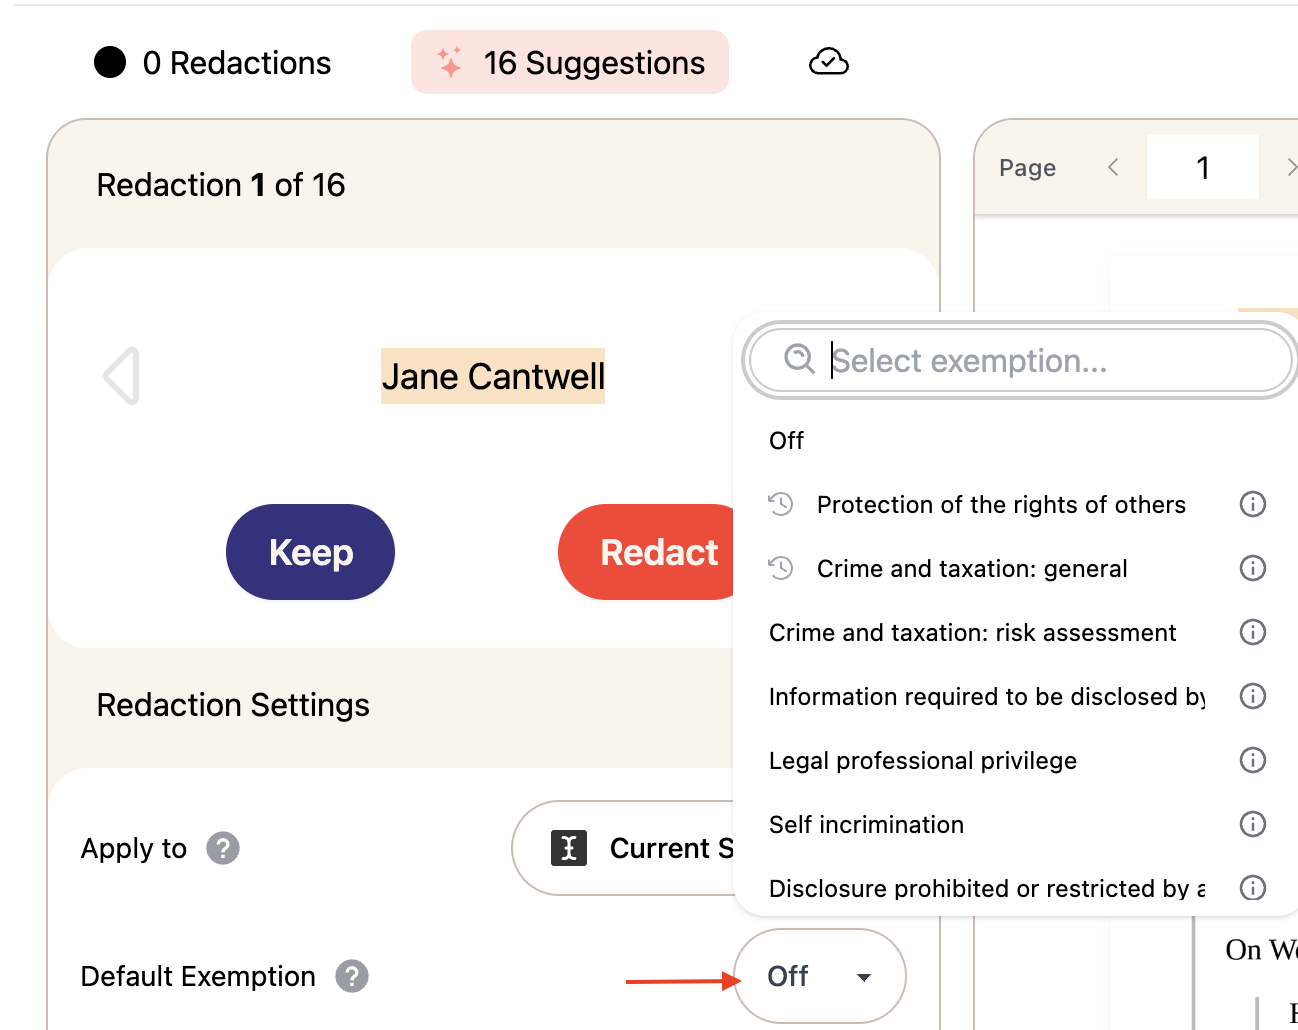Focus the Select exemption search field
This screenshot has width=1298, height=1030.
click(x=1020, y=360)
